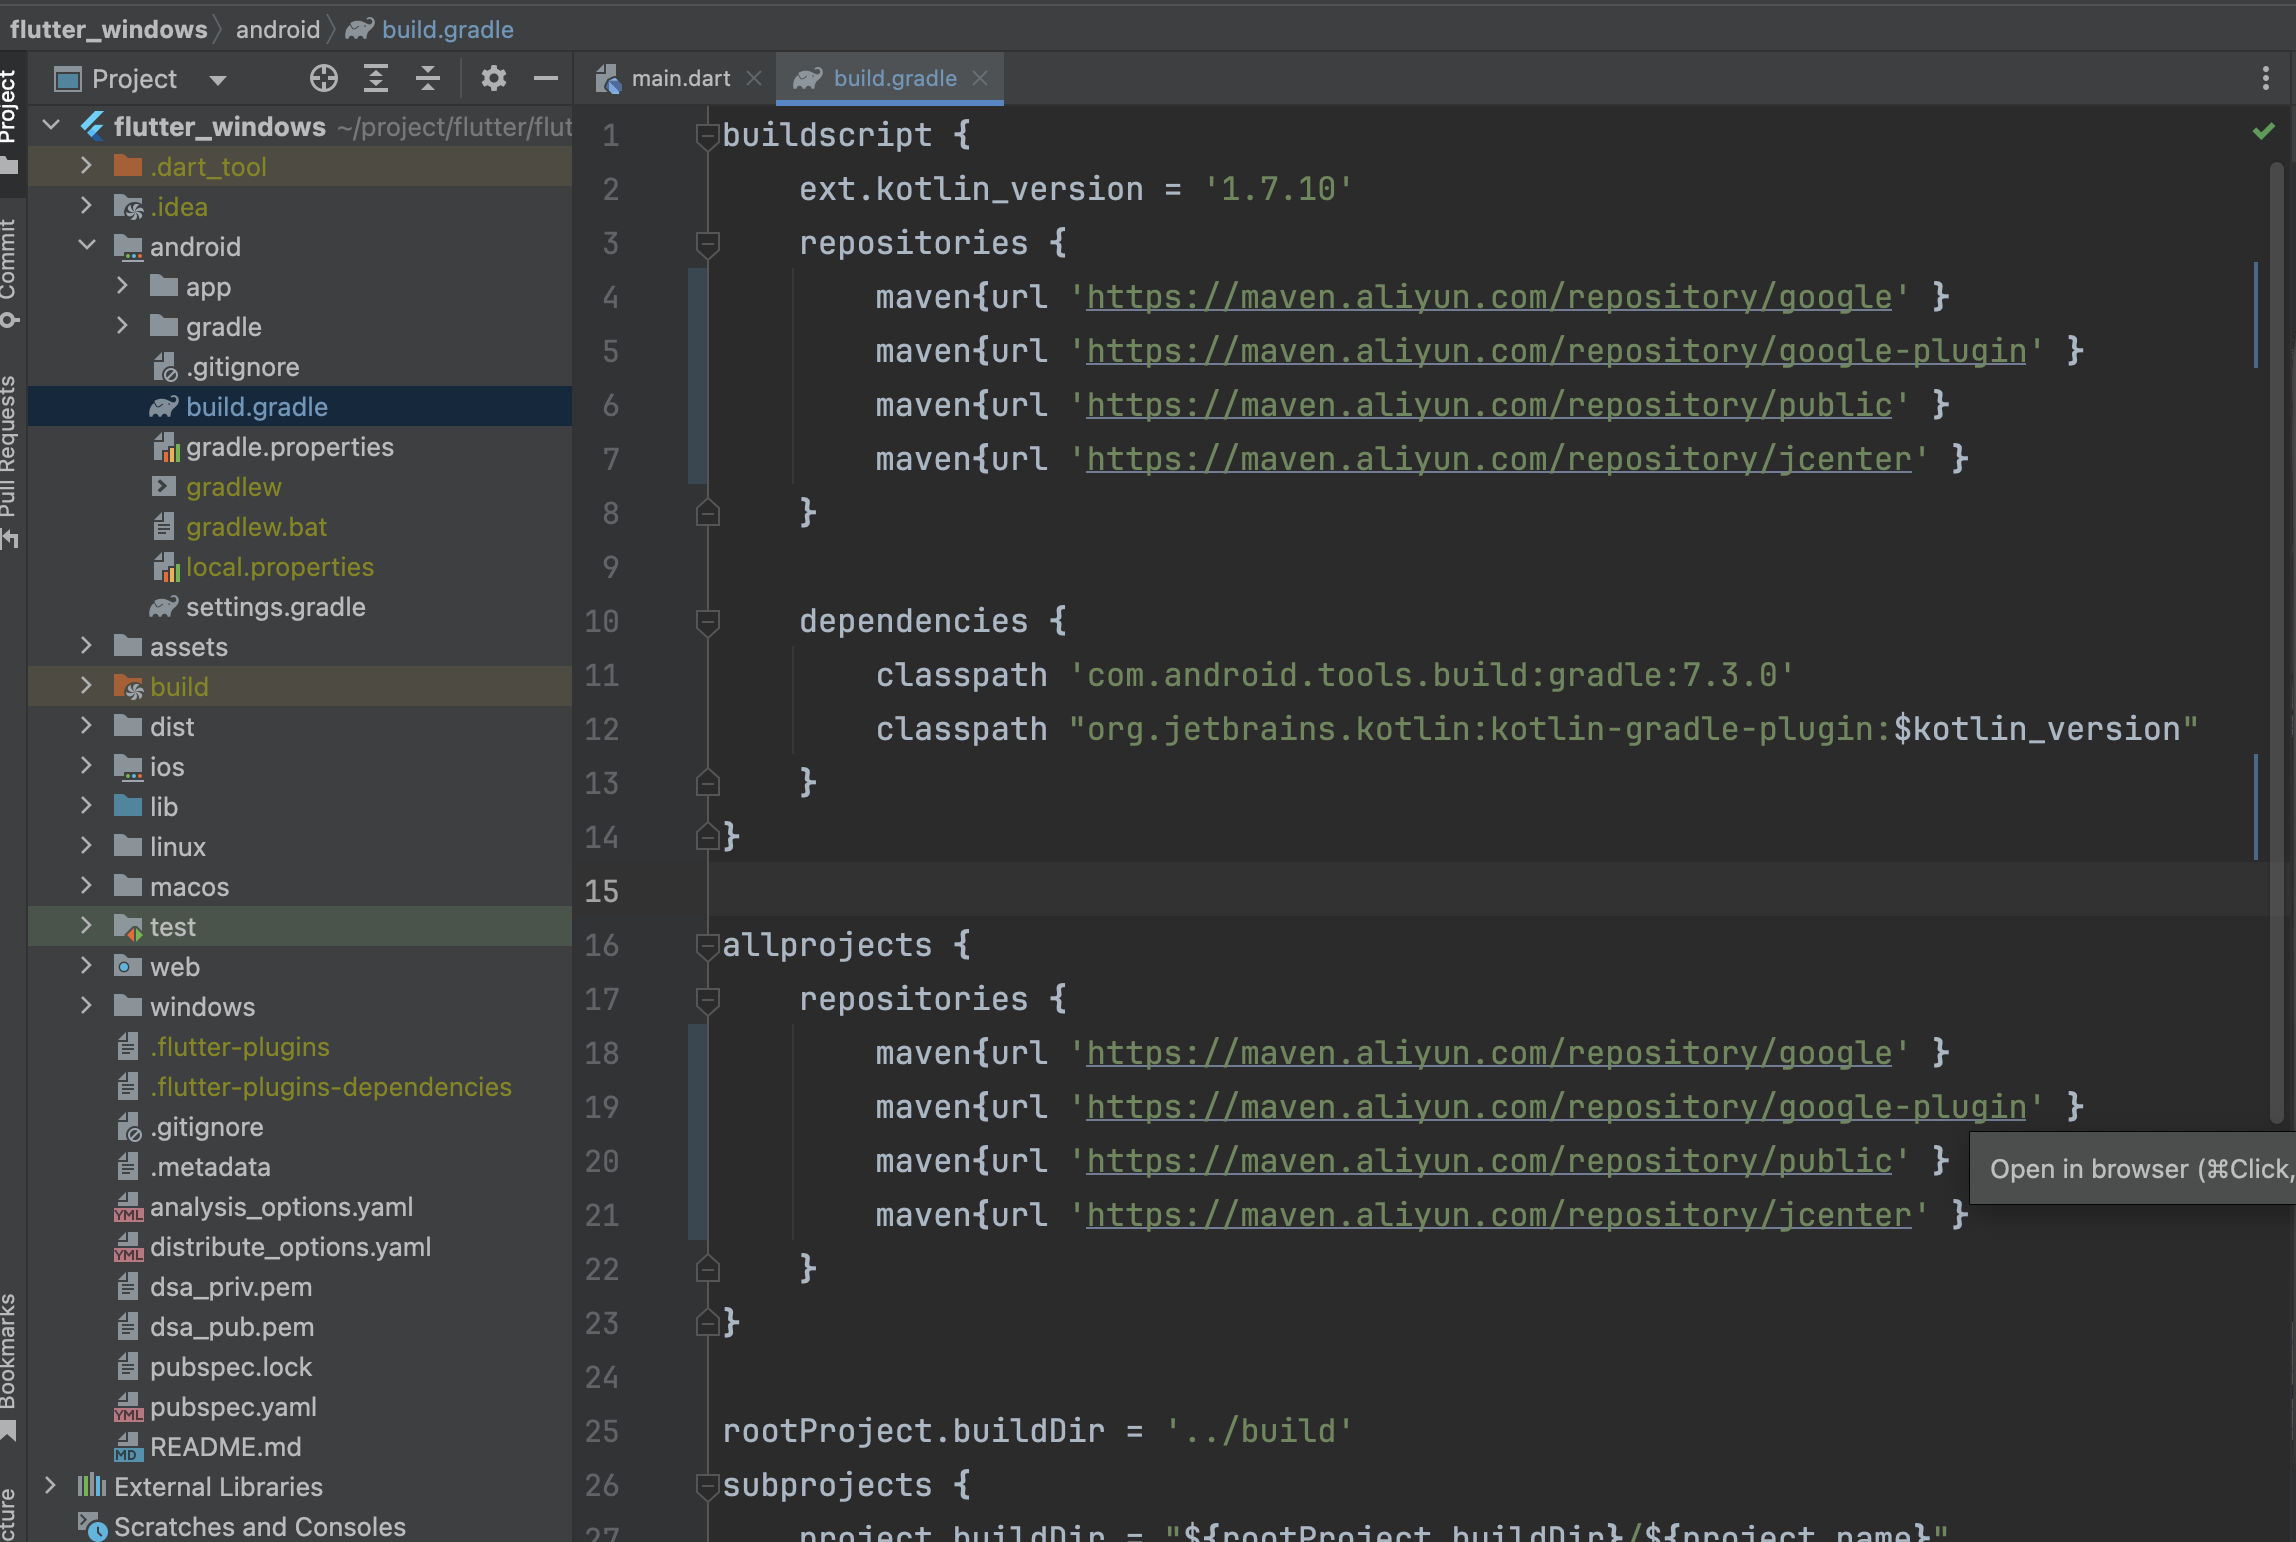2296x1542 pixels.
Task: Hide the Project panel with minus icon
Action: click(x=546, y=78)
